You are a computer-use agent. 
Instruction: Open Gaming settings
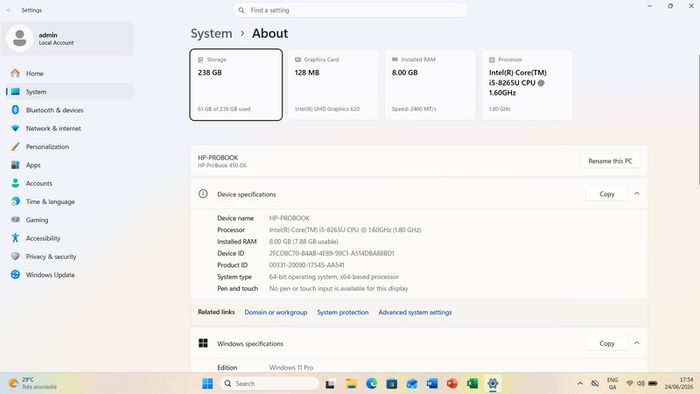69,220
